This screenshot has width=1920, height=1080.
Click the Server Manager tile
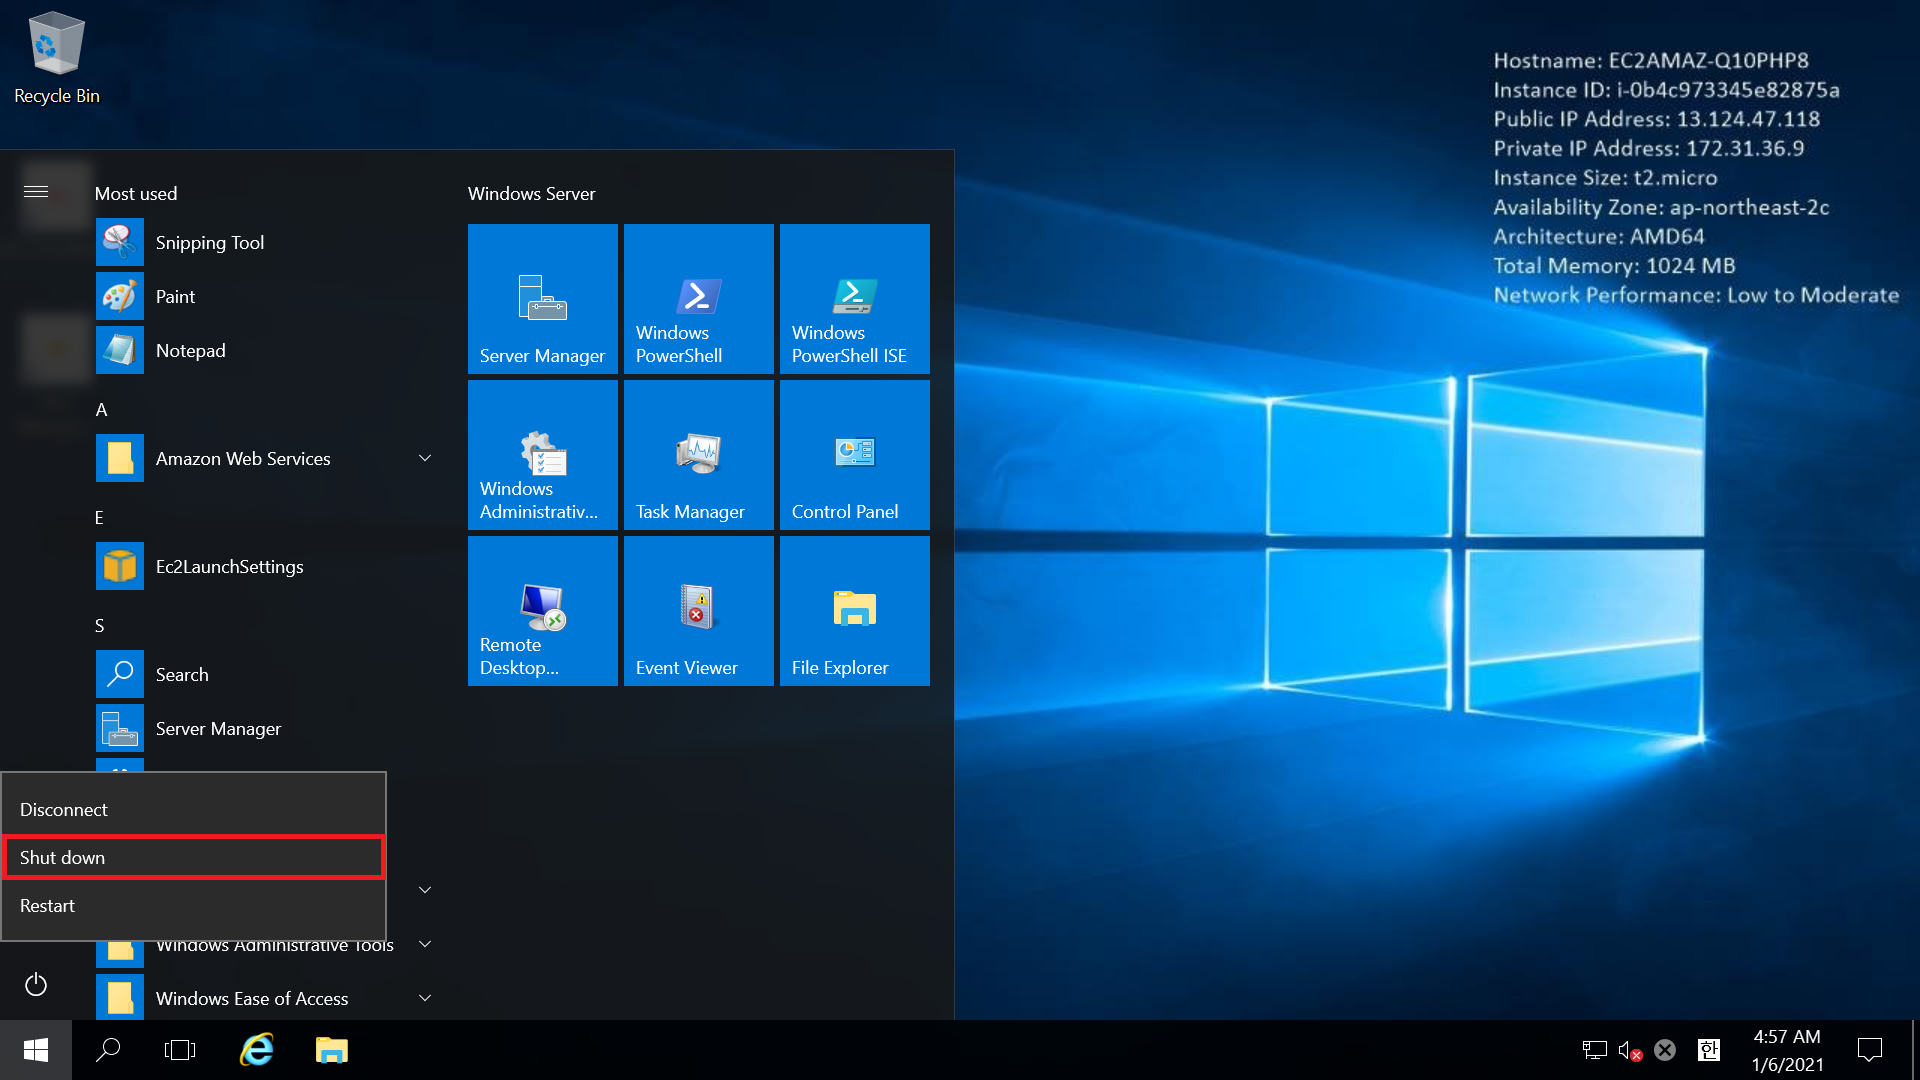[x=543, y=299]
